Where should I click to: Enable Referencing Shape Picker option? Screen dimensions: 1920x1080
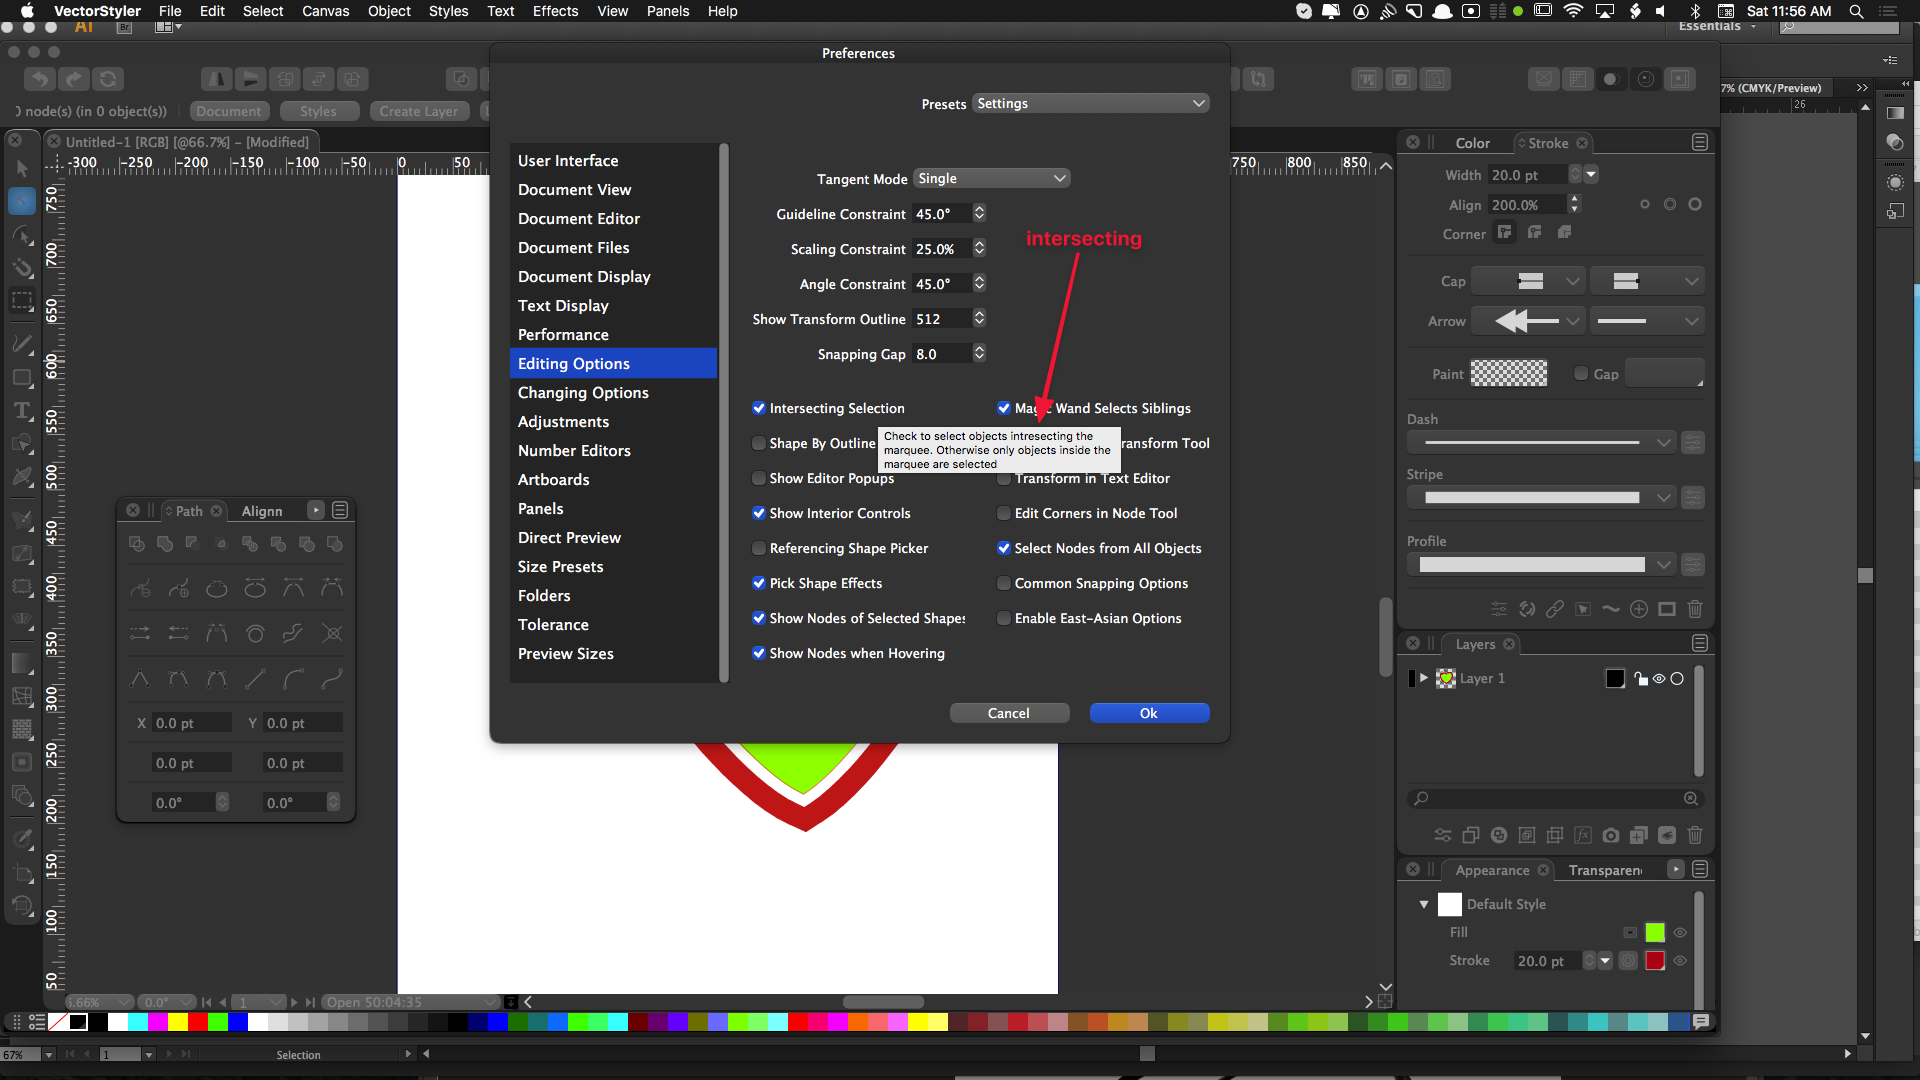759,548
